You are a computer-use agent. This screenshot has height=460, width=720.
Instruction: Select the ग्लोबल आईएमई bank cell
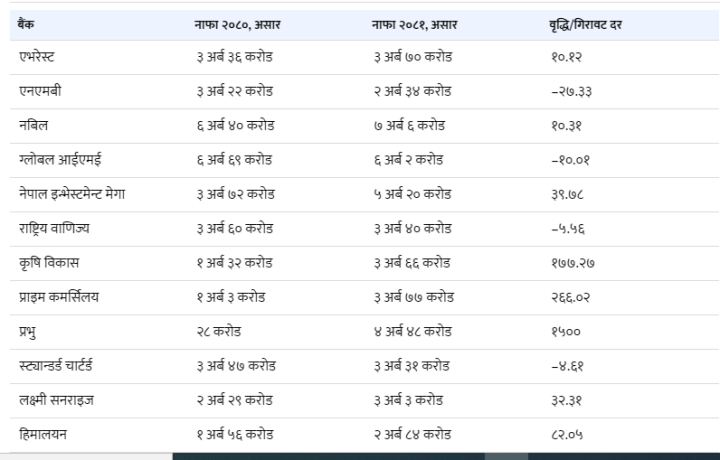(x=60, y=159)
